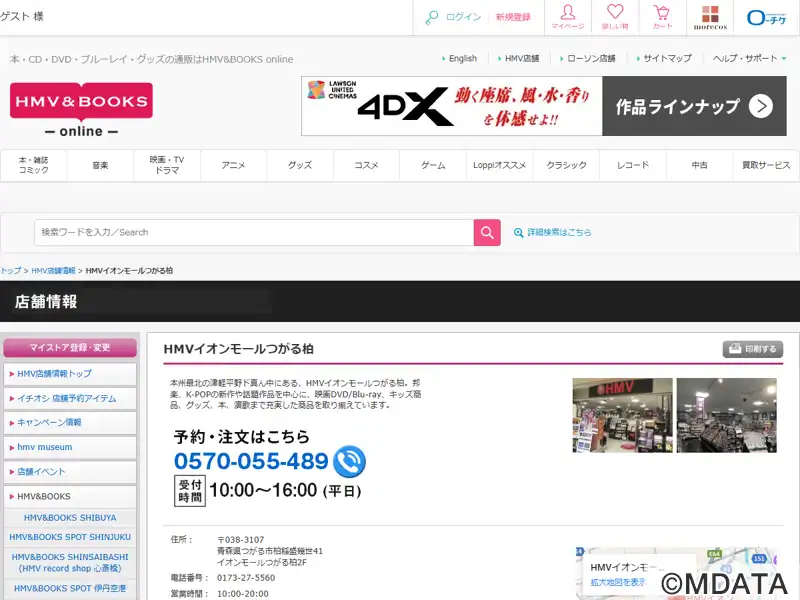
Task: Expand HMV&BOOKS section in sidebar
Action: point(70,496)
